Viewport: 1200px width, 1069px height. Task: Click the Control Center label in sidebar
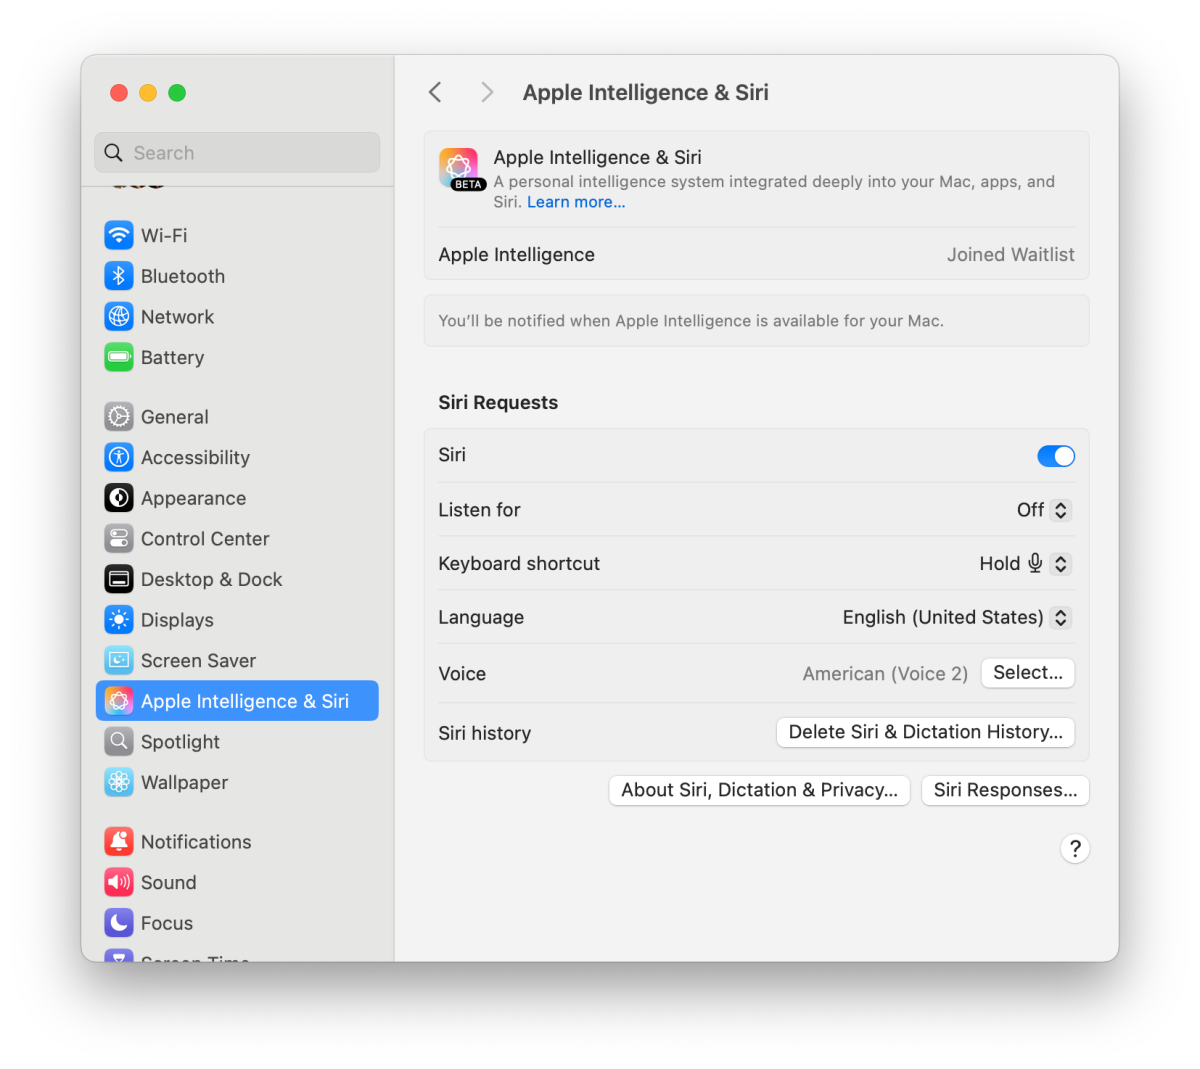tap(205, 539)
